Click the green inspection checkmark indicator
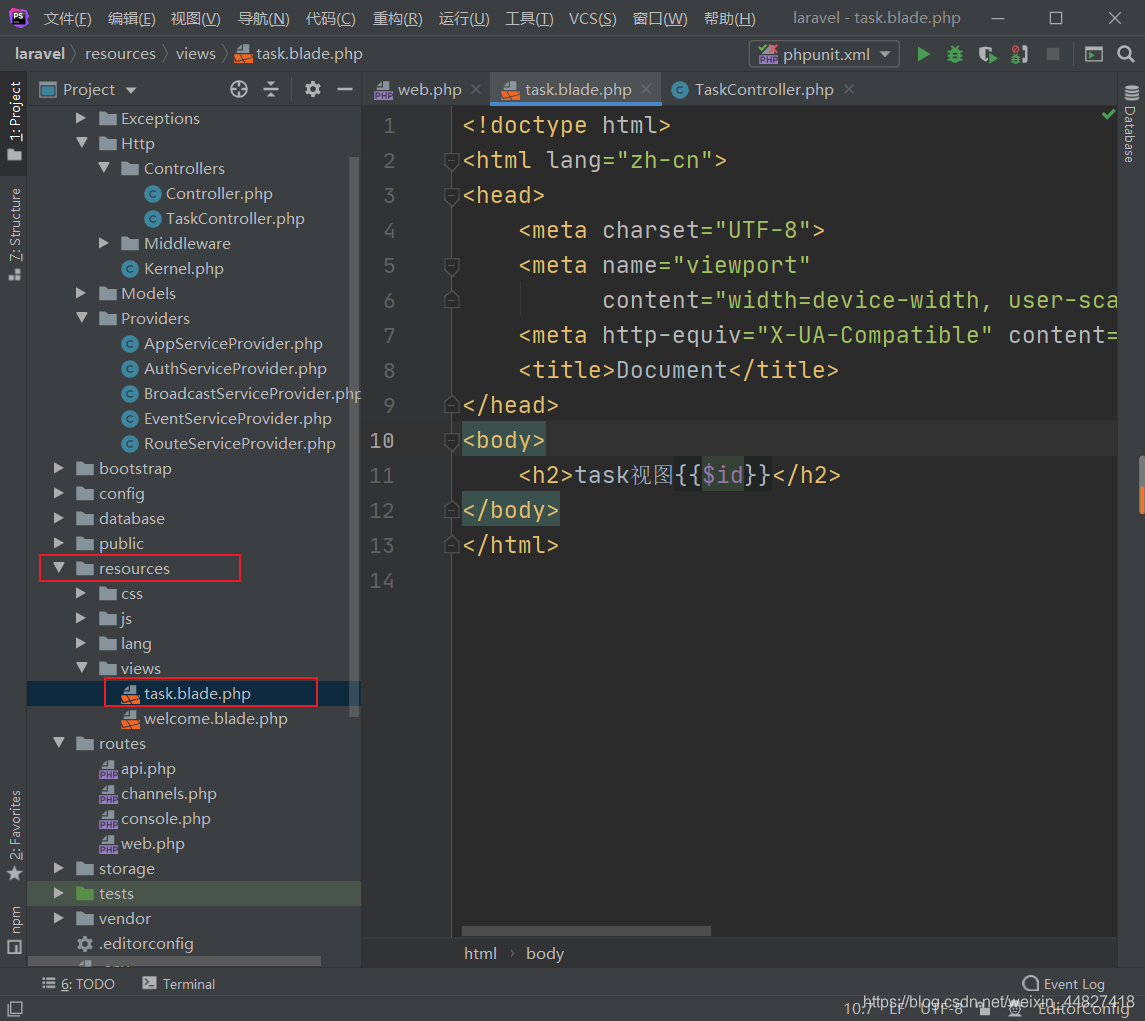The height and width of the screenshot is (1021, 1145). point(1108,114)
